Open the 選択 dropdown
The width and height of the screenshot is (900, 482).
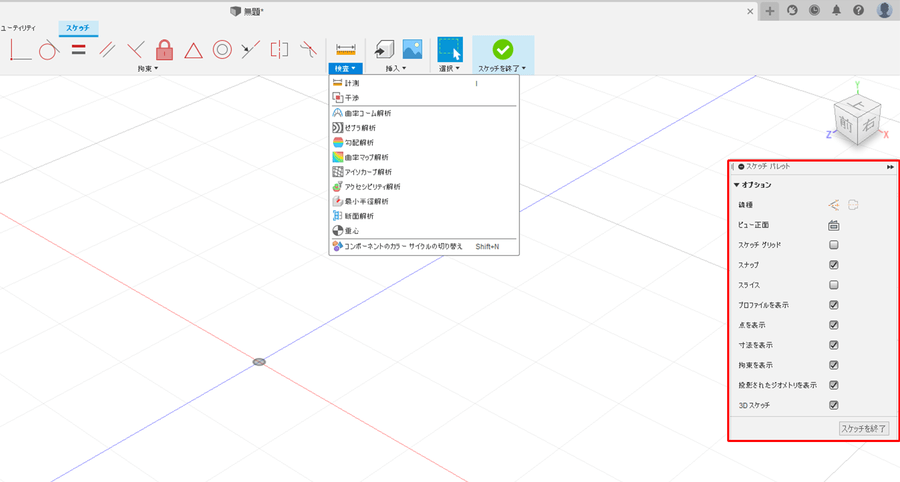449,69
